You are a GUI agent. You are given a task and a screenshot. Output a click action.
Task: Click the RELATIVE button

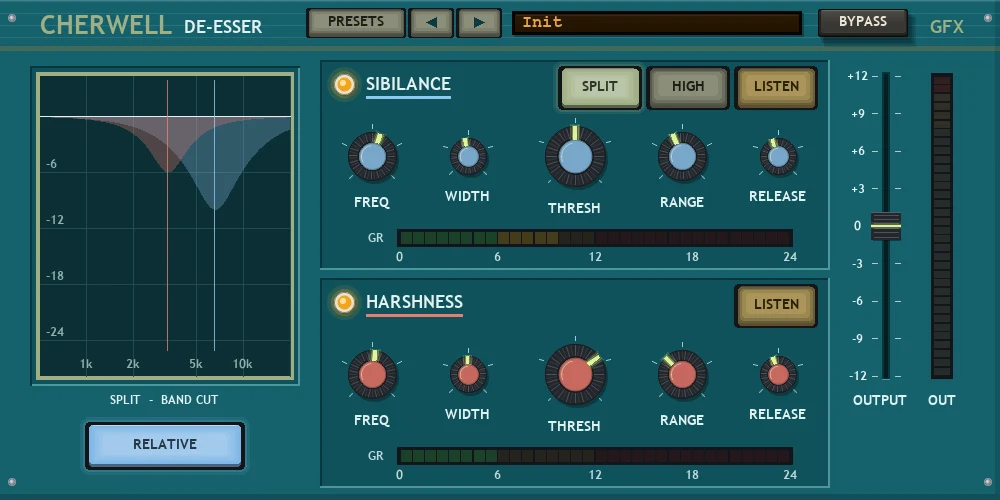[165, 445]
